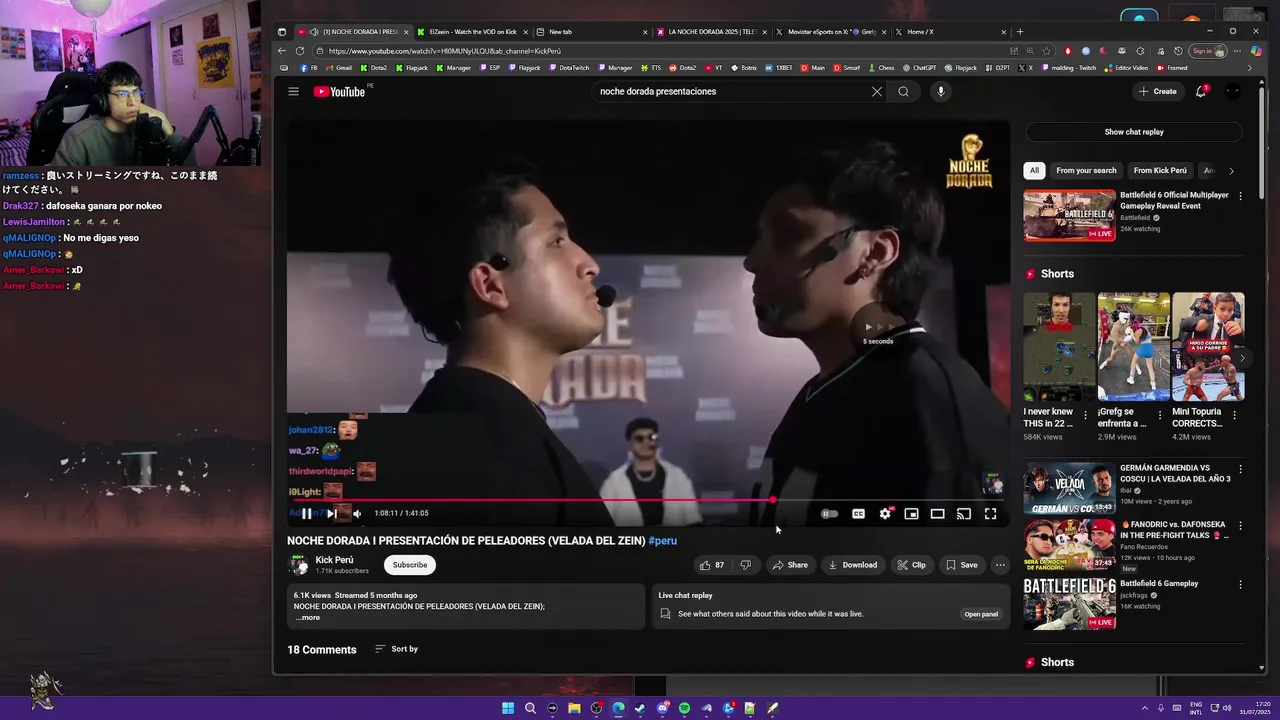1280x720 pixels.
Task: Switch to the ElZeein Kick VOD tab
Action: pos(472,32)
